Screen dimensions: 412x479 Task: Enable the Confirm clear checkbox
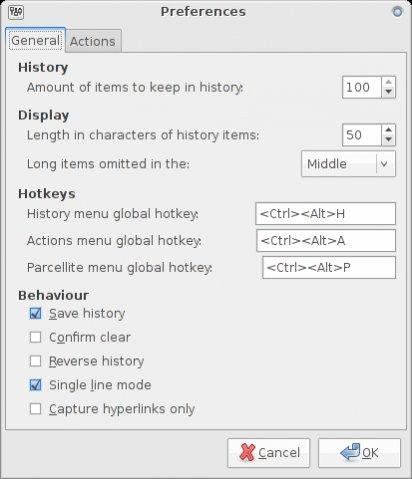35,337
